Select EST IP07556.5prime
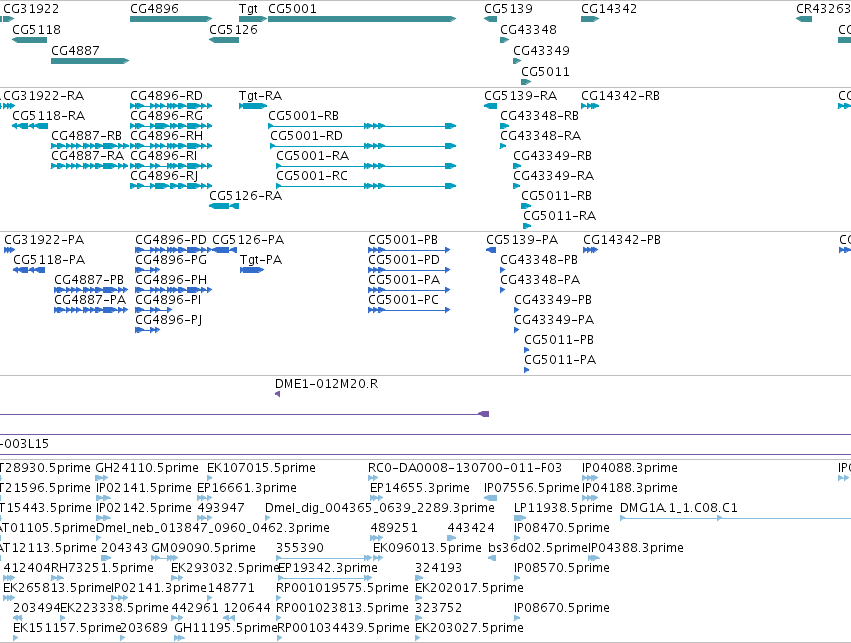 coord(532,488)
